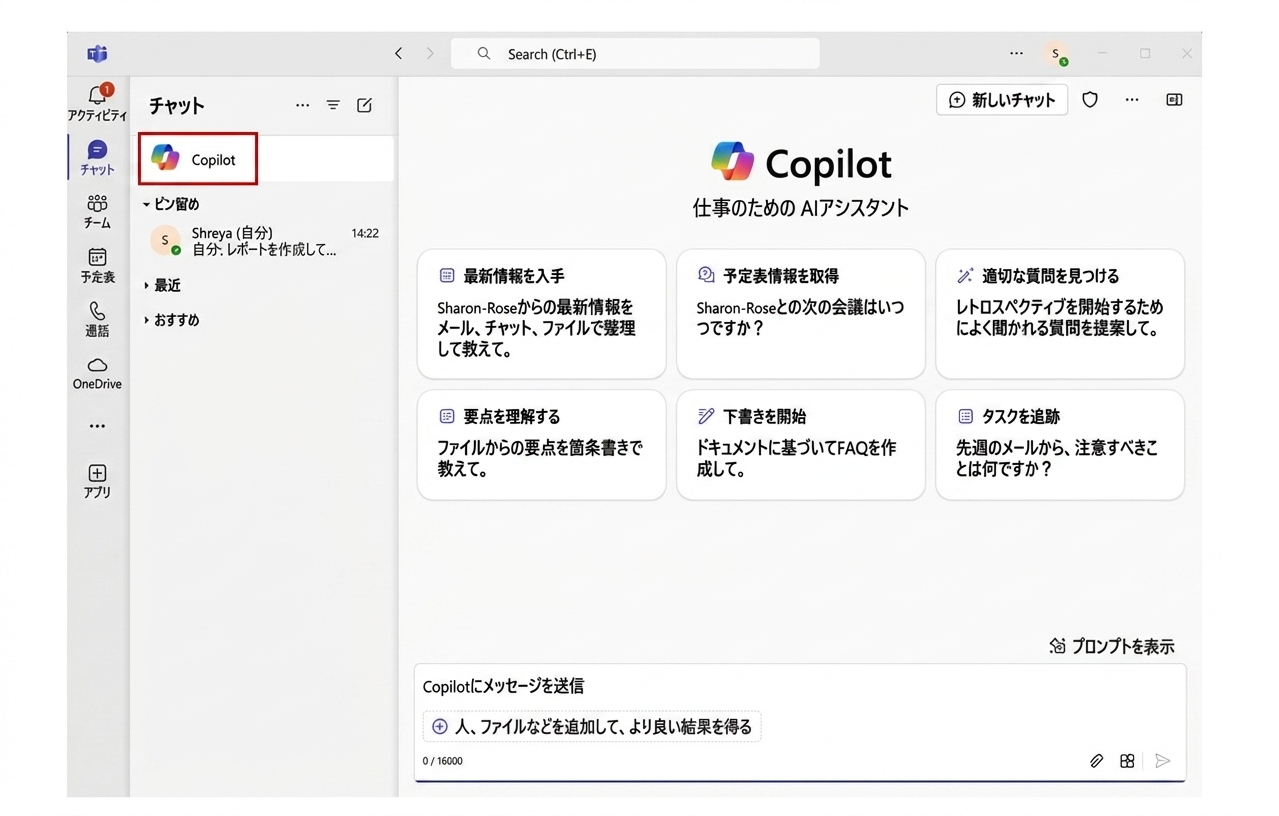
Task: Open Copilot header more options ellipsis
Action: (x=1132, y=100)
